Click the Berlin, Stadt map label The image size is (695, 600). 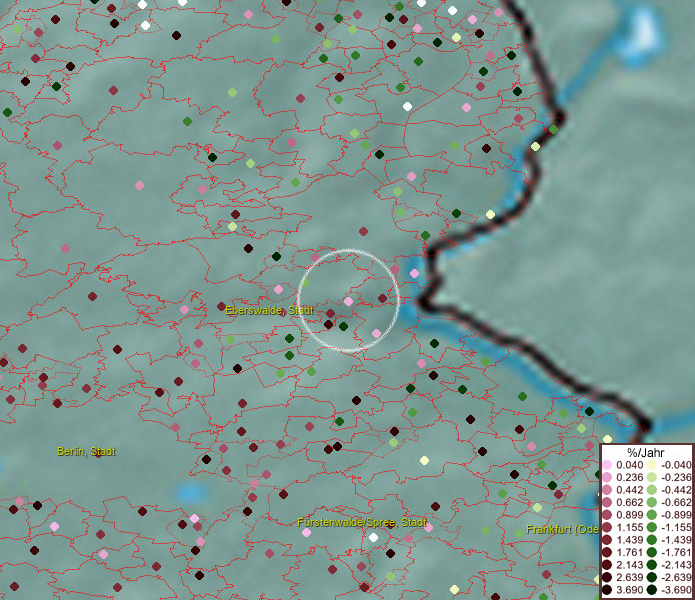pos(86,452)
